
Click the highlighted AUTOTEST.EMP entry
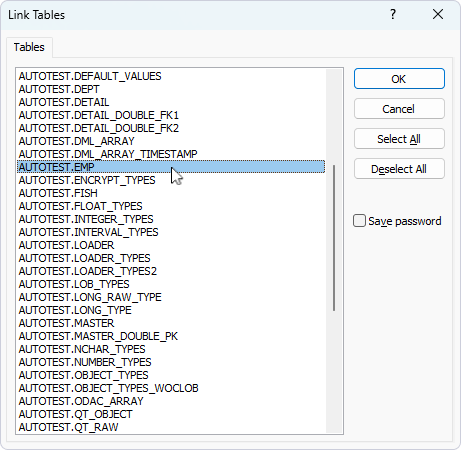(171, 167)
